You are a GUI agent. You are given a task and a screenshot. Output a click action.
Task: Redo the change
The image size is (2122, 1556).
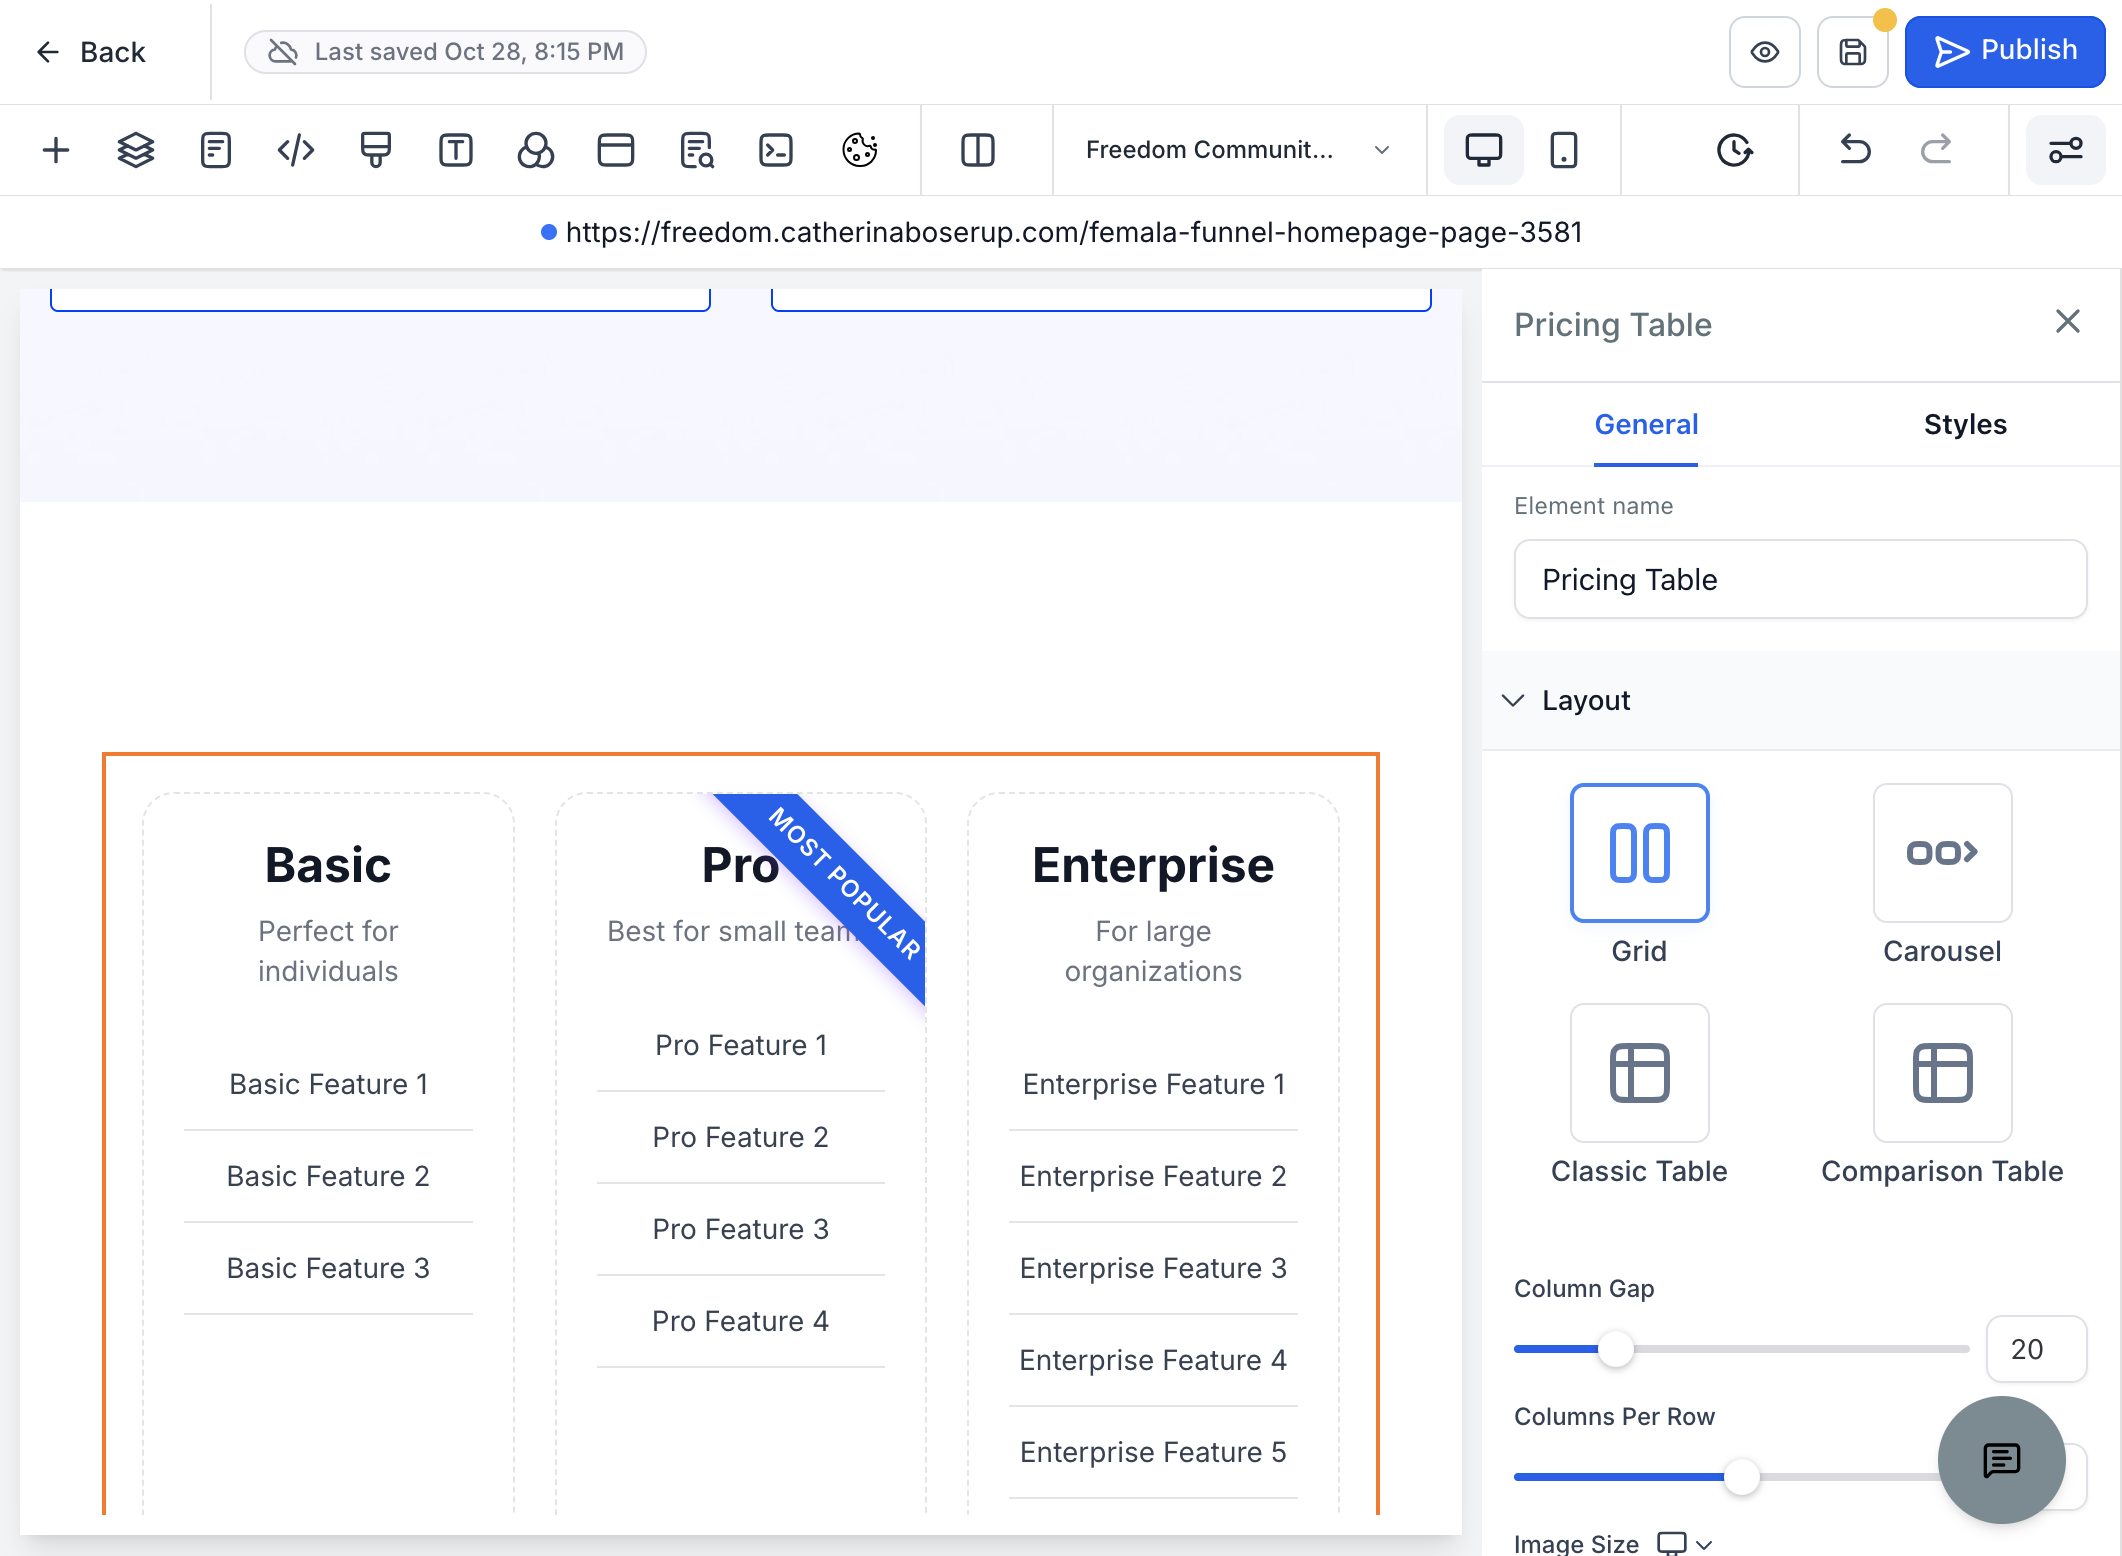tap(1936, 150)
